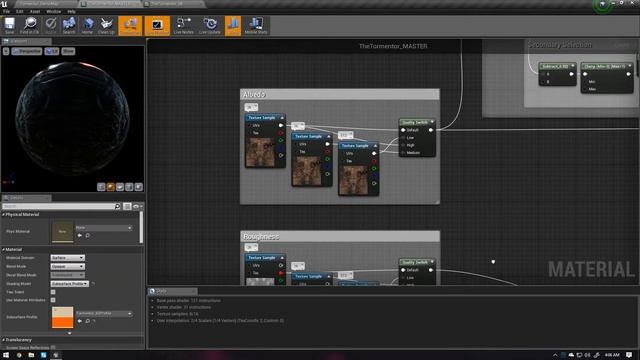Open the Blend Mode dropdown

pyautogui.click(x=67, y=266)
